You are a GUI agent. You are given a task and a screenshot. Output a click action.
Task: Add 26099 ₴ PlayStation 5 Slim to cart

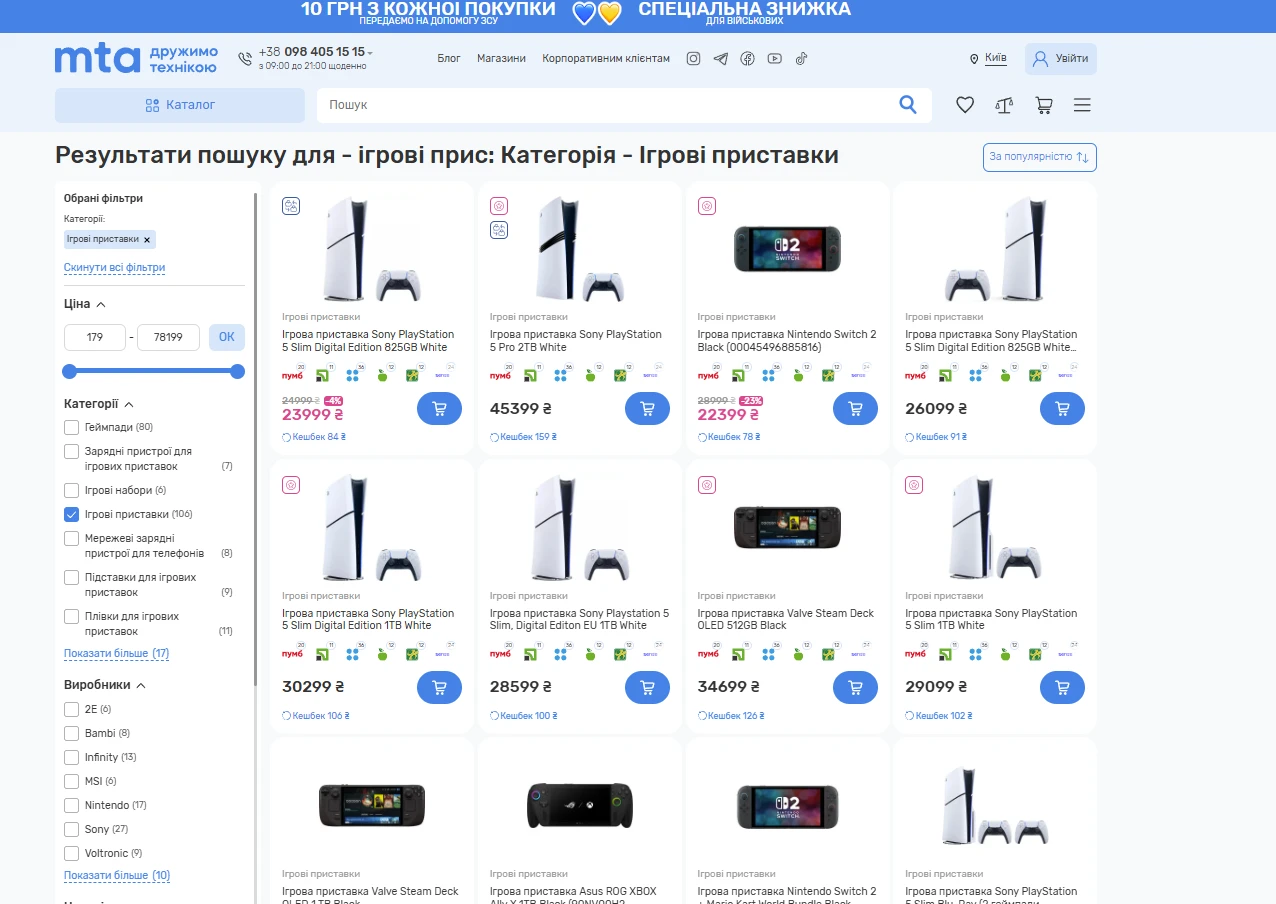(1062, 408)
